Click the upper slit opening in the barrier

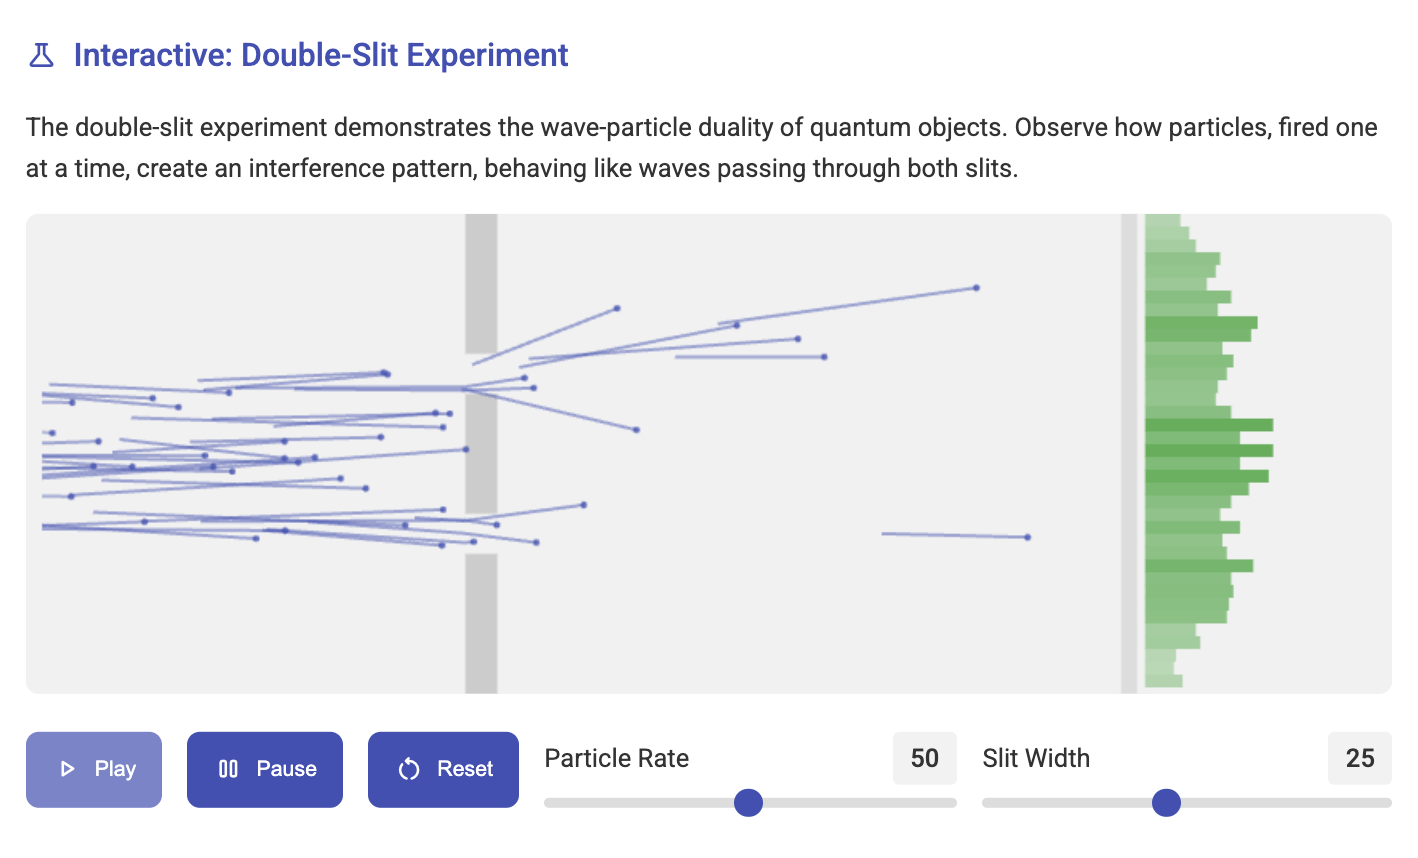coord(481,371)
